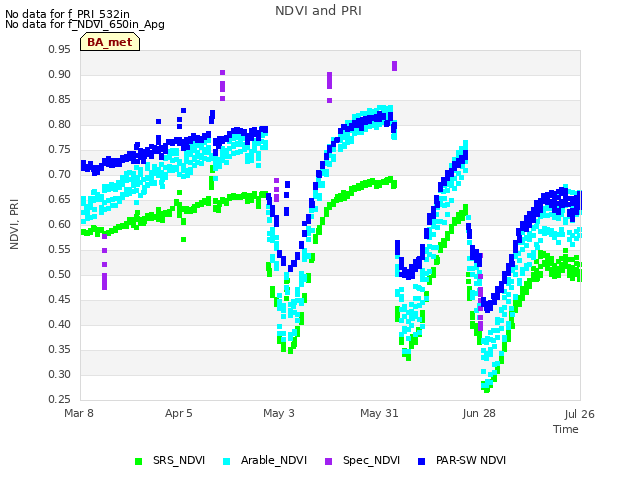This screenshot has width=640, height=480.
Task: Click cyan Arable_NDVI legend swatch
Action: (227, 461)
